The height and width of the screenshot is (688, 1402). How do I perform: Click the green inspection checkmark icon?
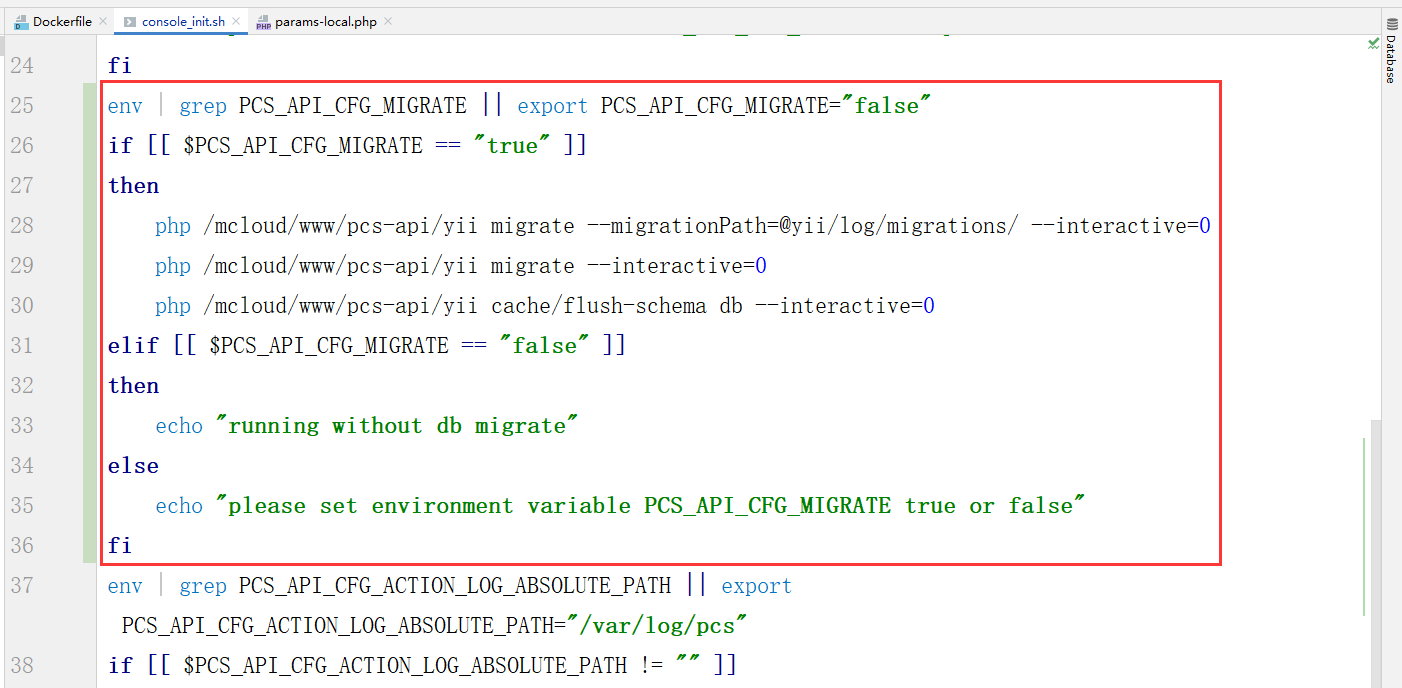coord(1372,44)
